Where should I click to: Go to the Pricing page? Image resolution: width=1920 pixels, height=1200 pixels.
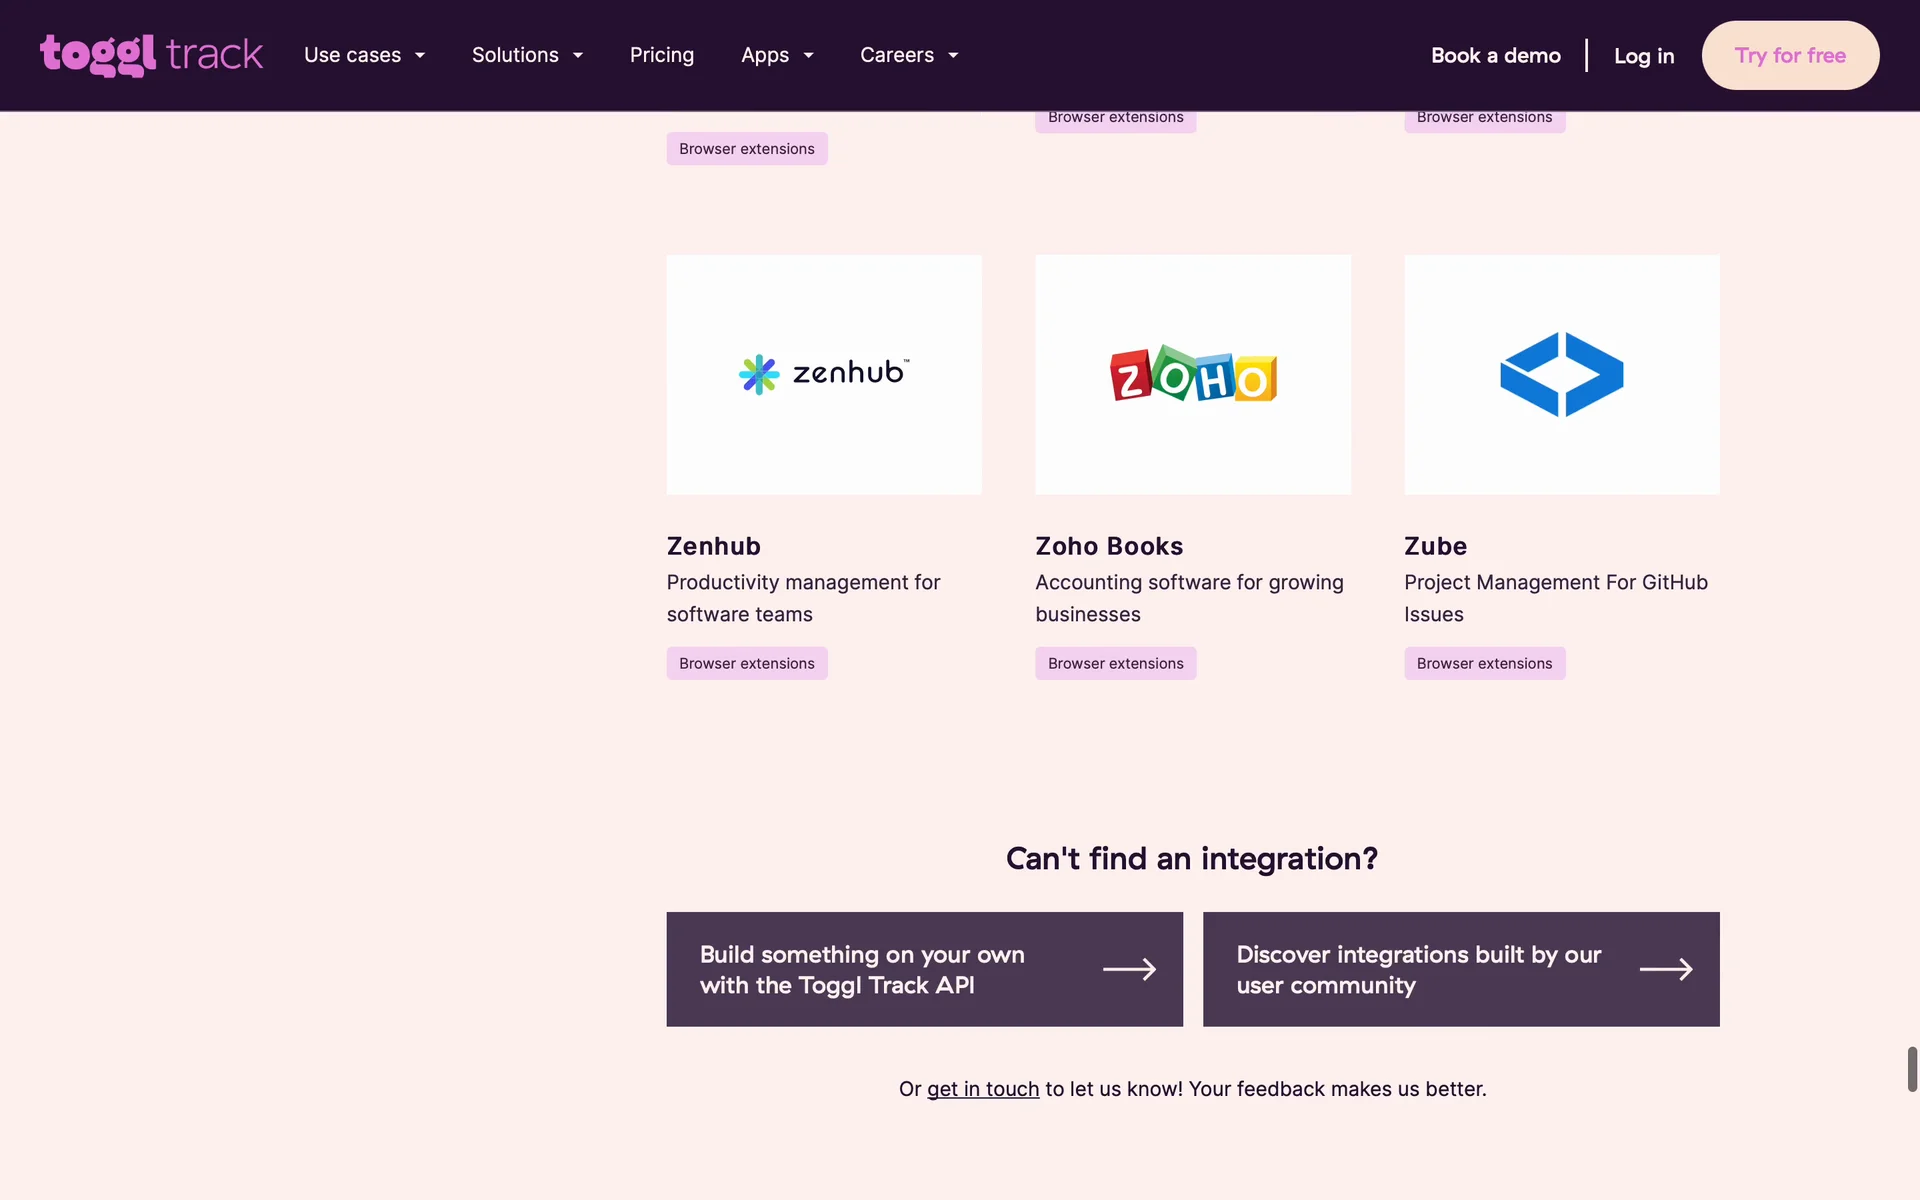[661, 55]
